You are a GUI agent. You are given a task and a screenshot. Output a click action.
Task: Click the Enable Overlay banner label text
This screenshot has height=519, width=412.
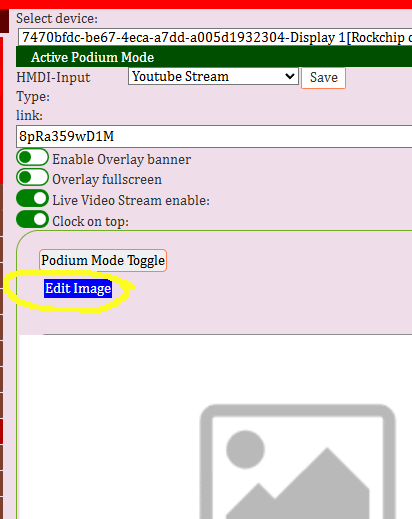[x=122, y=159]
